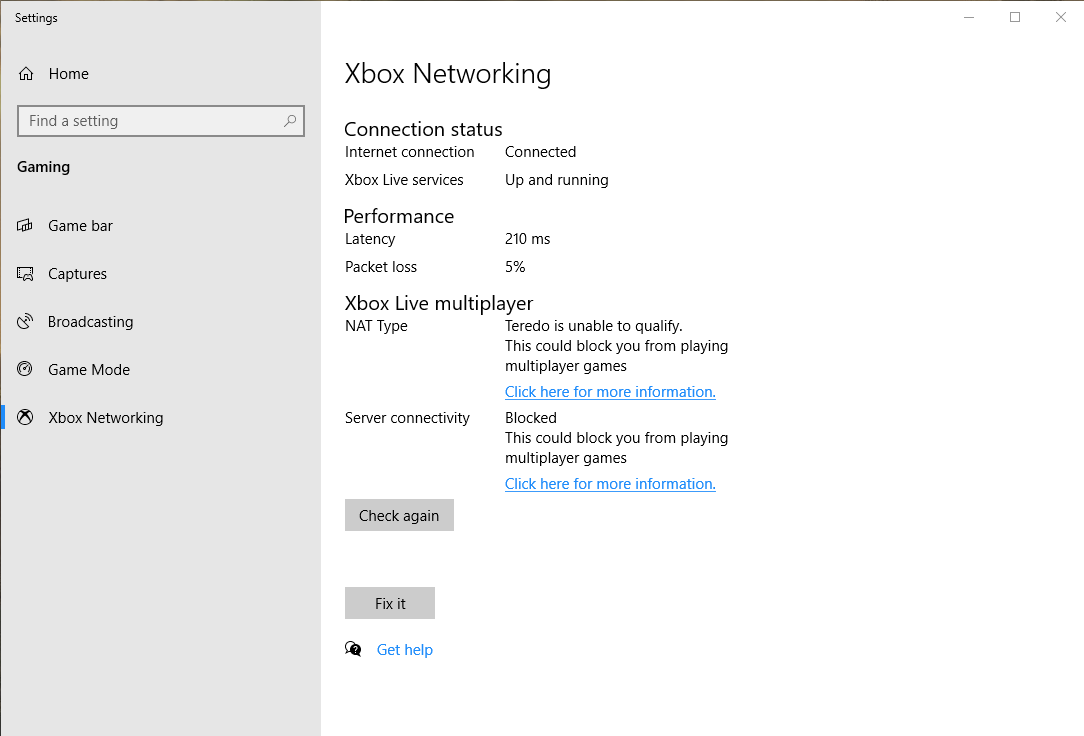Click the Connected status value

pos(540,152)
